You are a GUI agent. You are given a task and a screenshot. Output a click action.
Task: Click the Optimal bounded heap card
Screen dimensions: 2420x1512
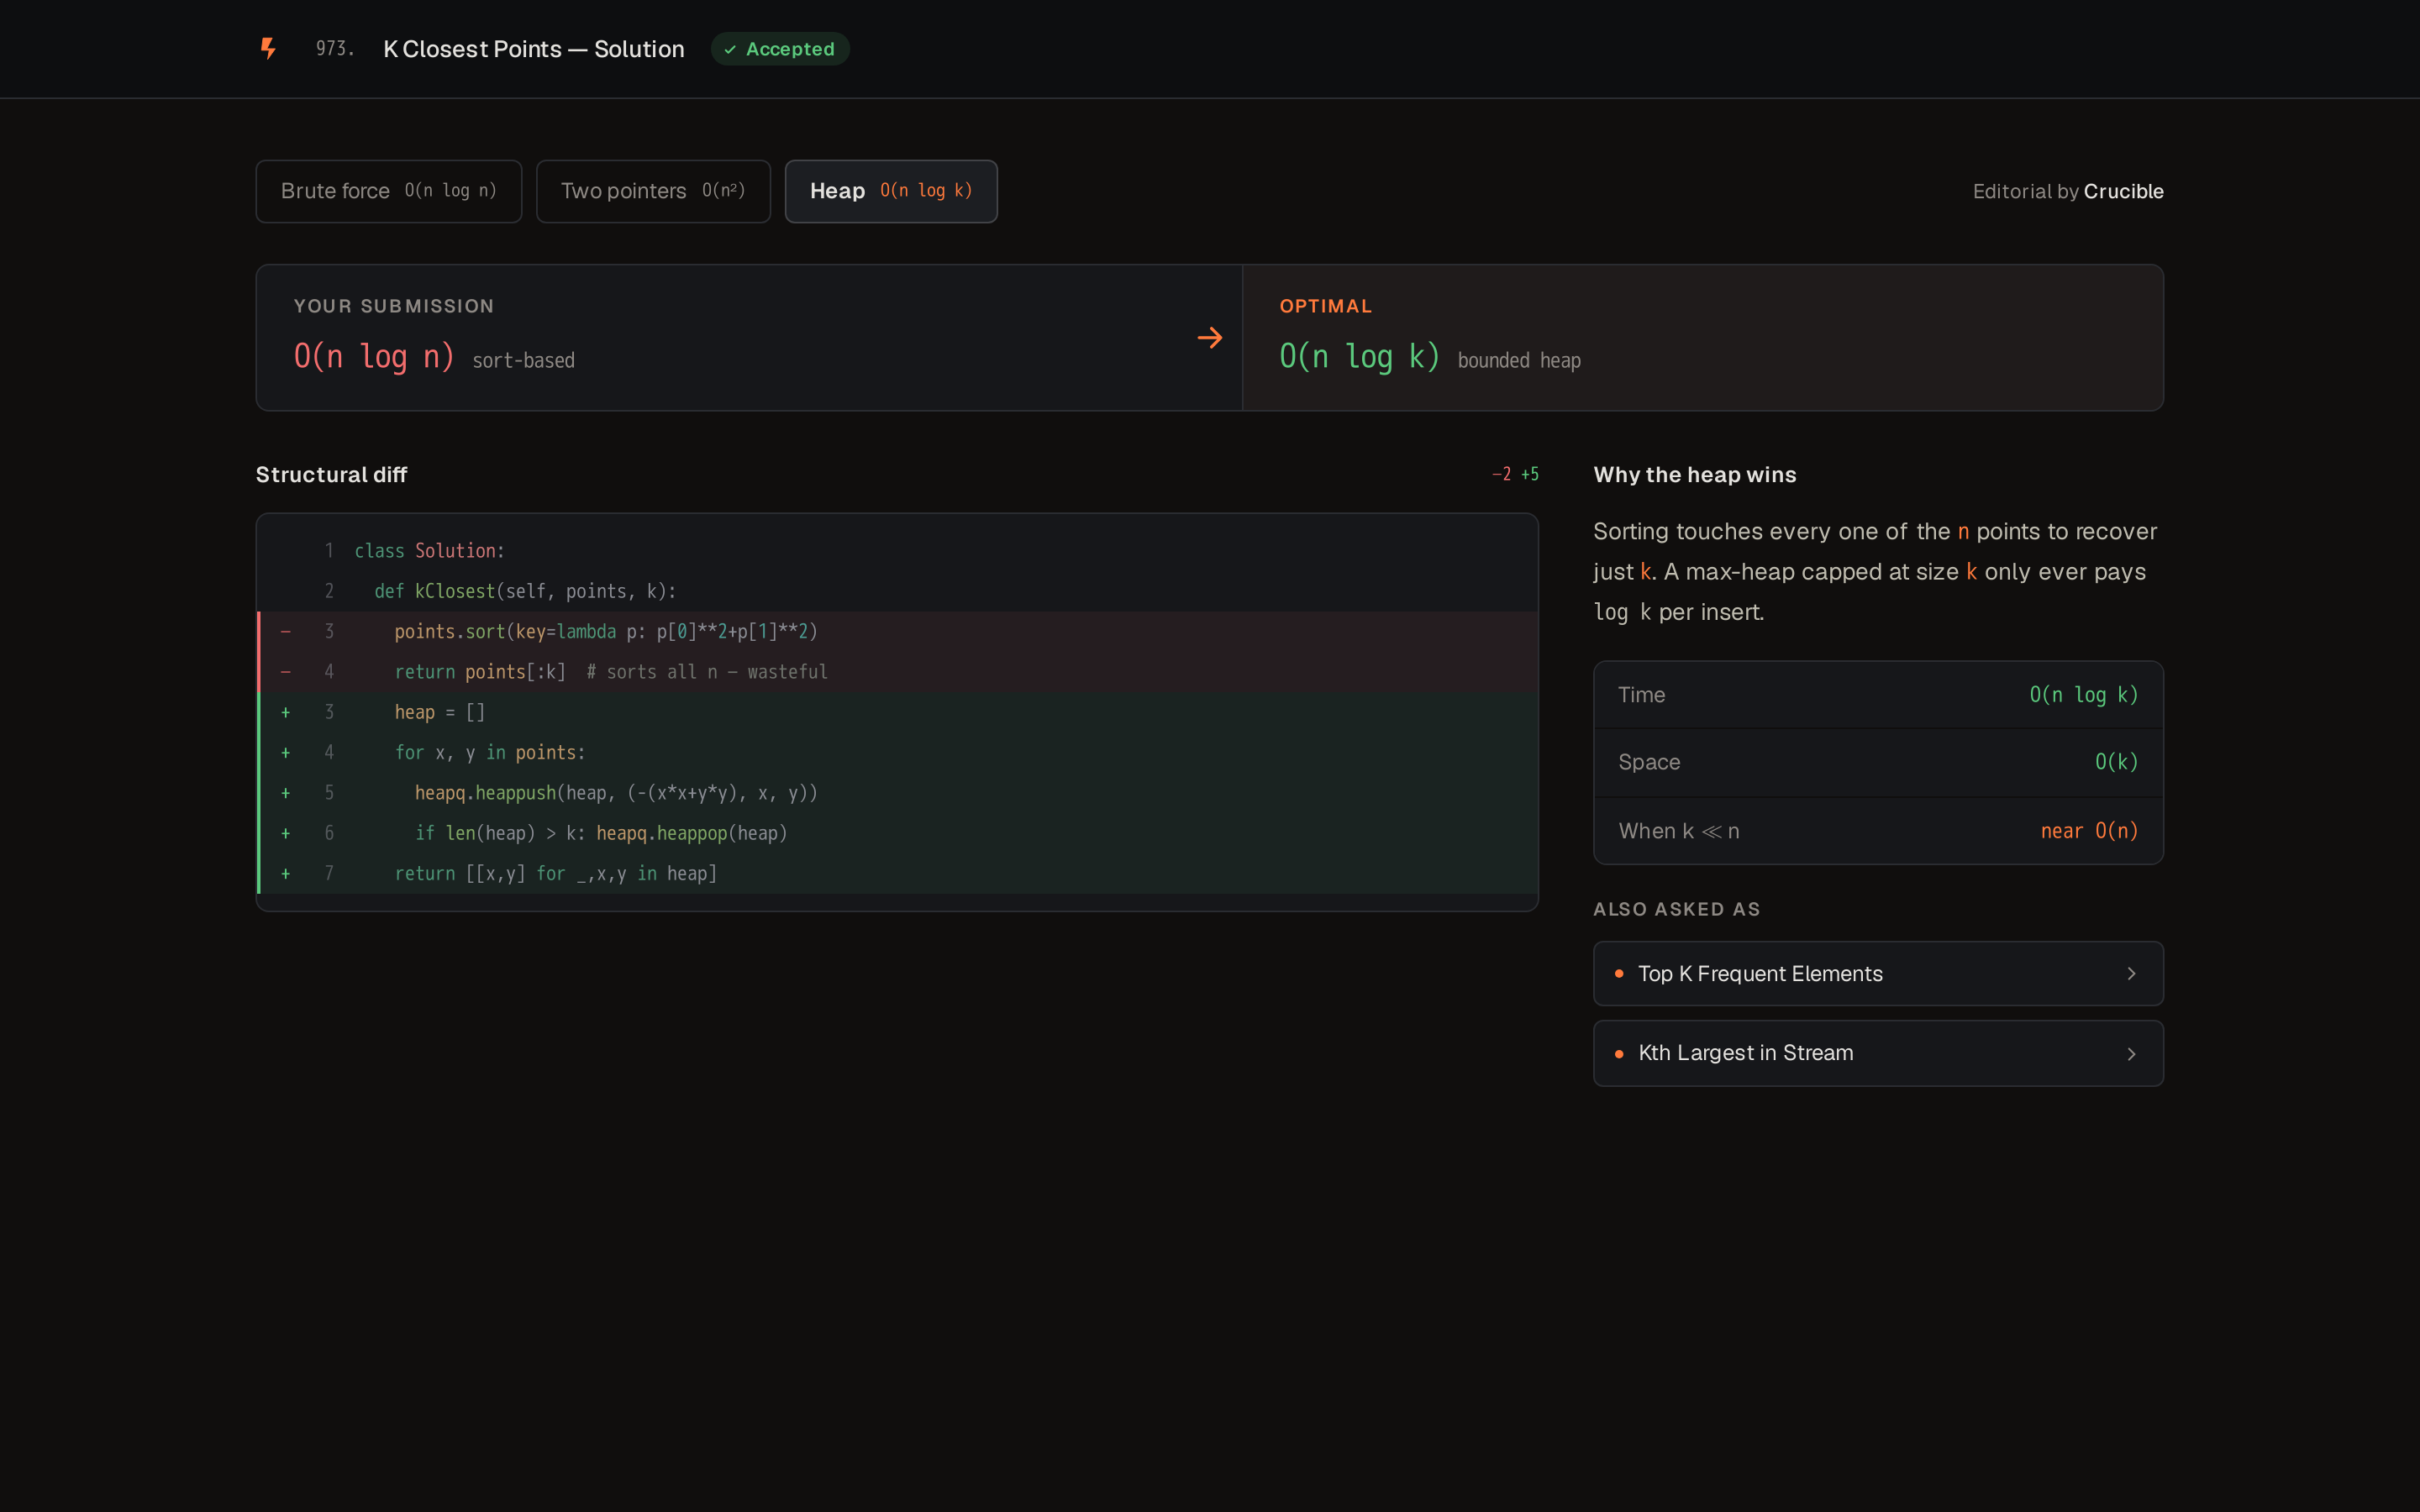[x=1702, y=338]
